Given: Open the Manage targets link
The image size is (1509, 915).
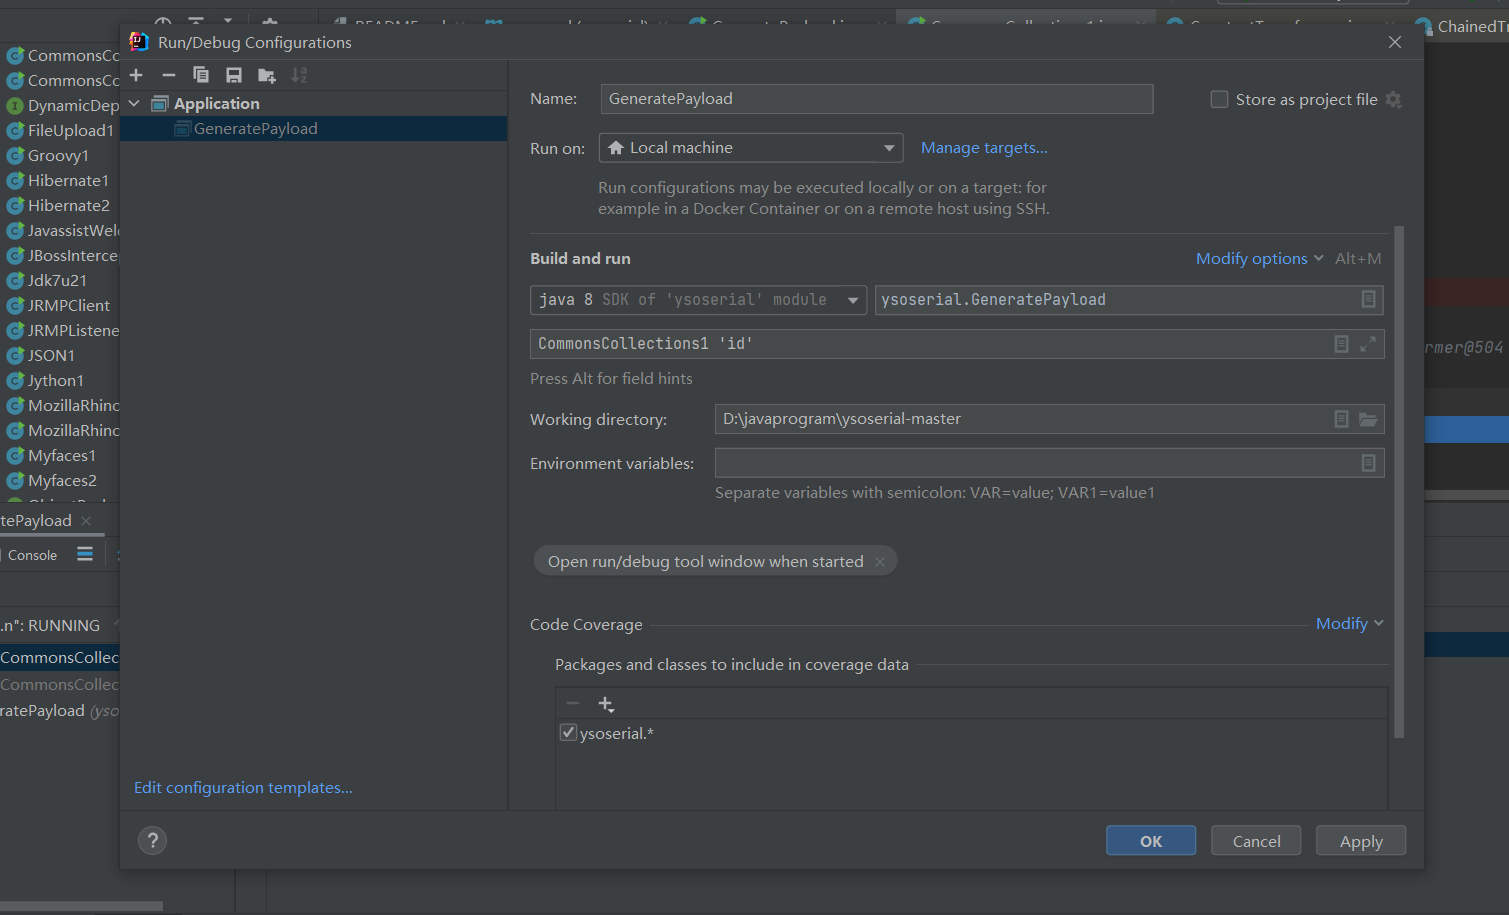Looking at the screenshot, I should click(x=984, y=148).
